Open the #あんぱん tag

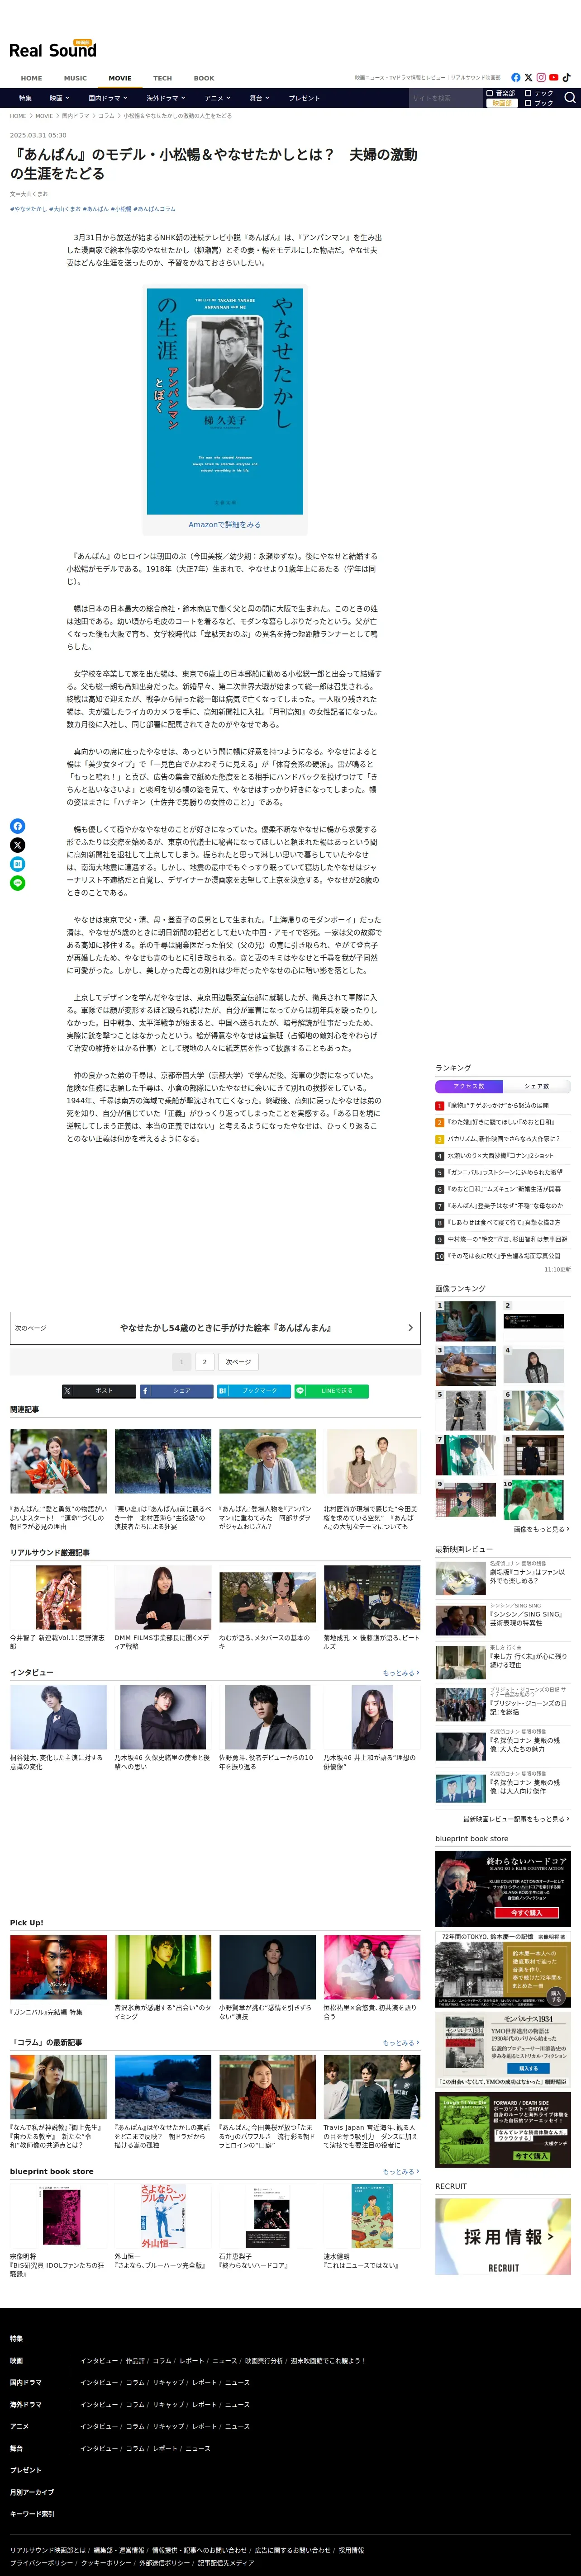[95, 209]
